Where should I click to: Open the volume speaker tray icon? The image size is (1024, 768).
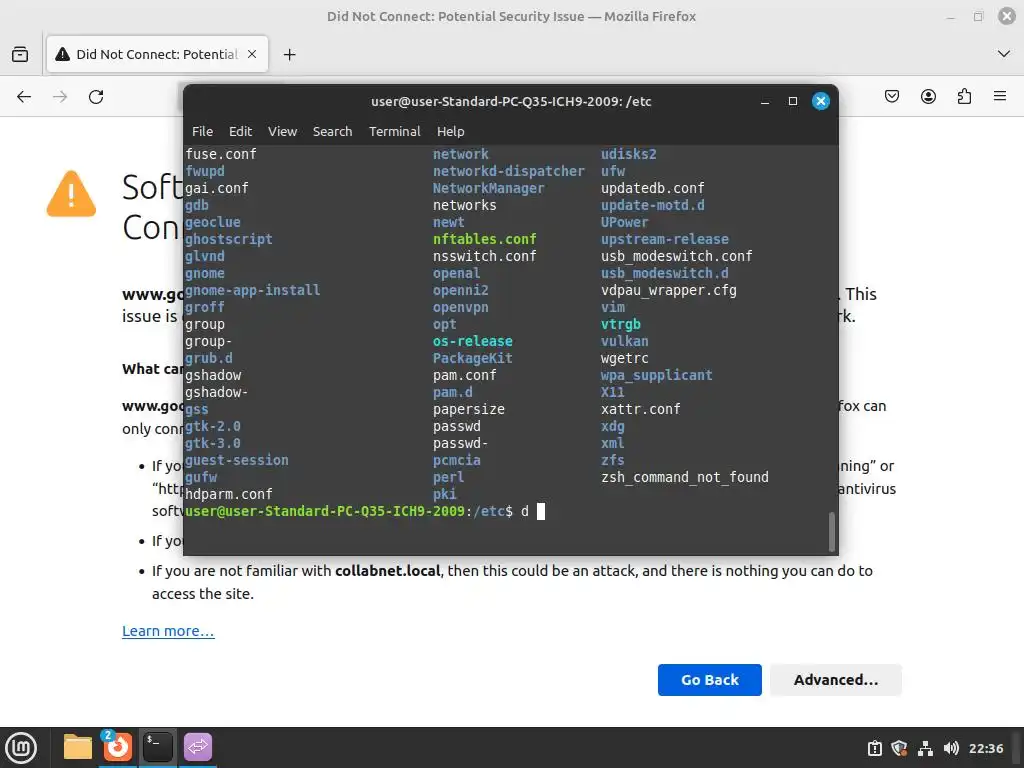[x=951, y=748]
